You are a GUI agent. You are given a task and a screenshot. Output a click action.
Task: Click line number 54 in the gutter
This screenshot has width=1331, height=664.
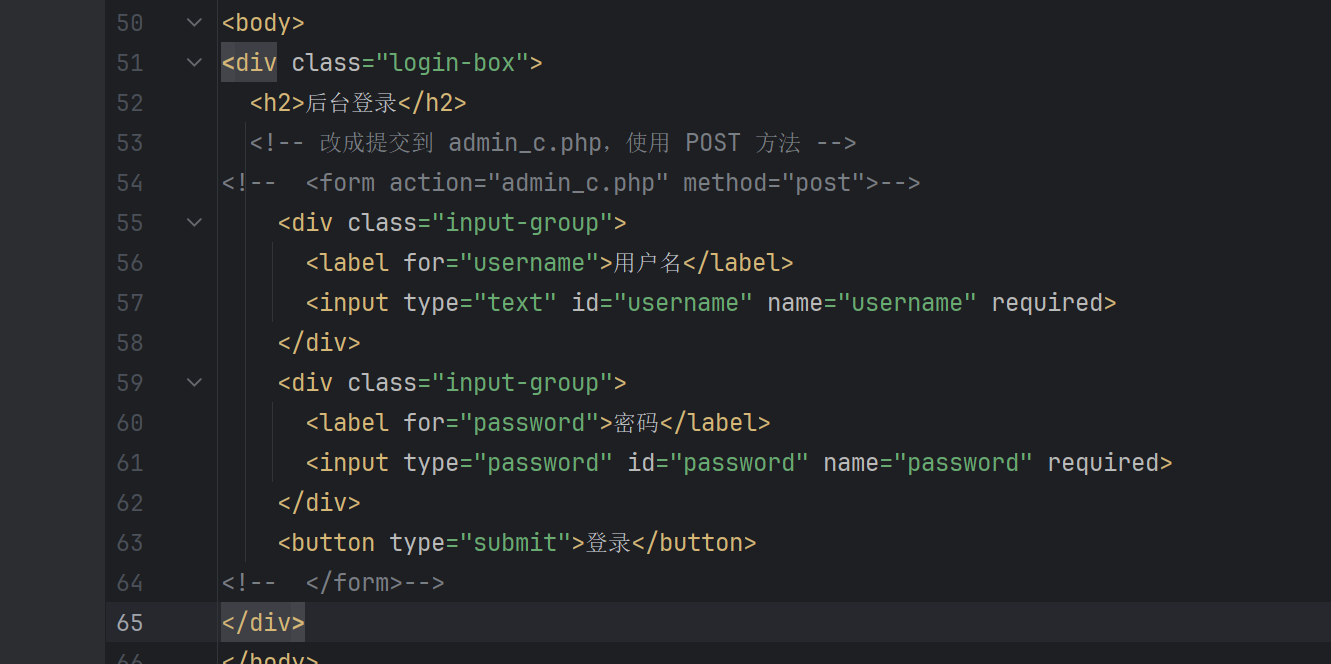click(x=130, y=182)
